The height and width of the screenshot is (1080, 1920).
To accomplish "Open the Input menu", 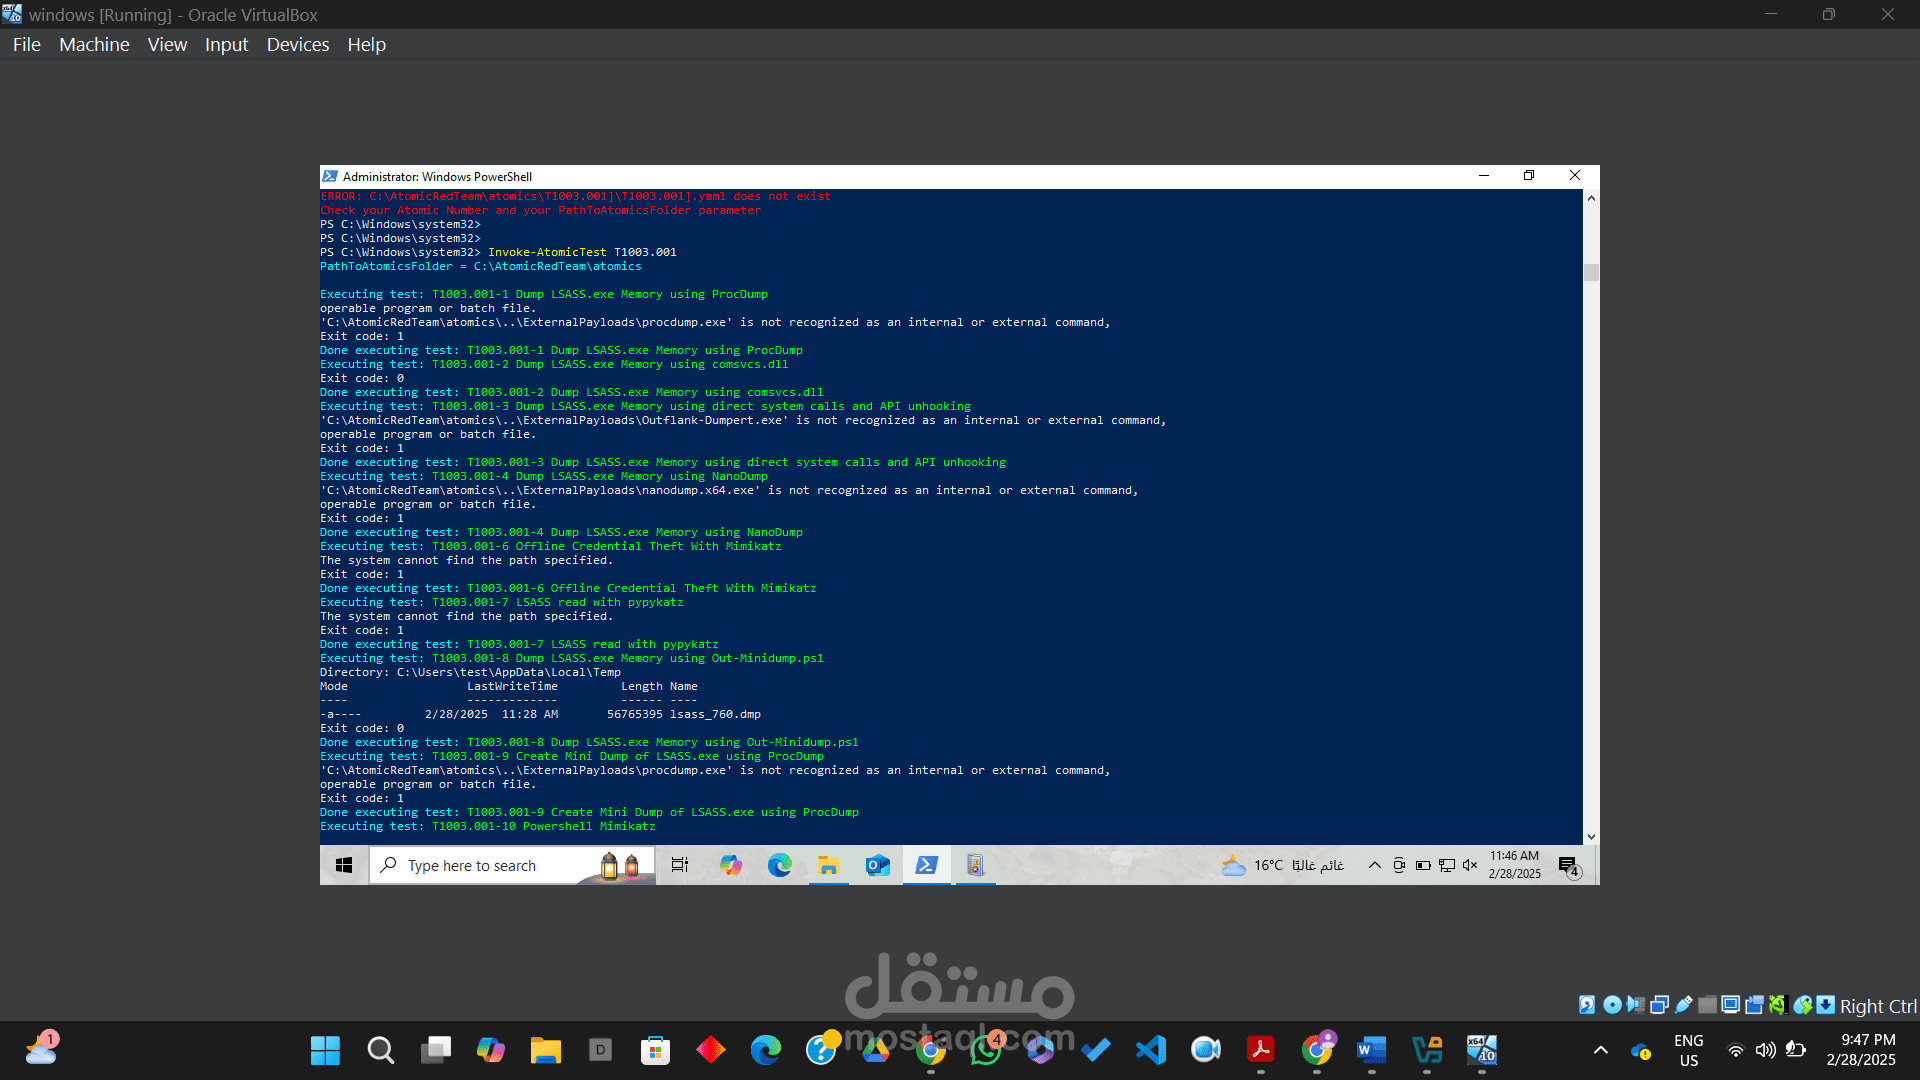I will pos(226,44).
